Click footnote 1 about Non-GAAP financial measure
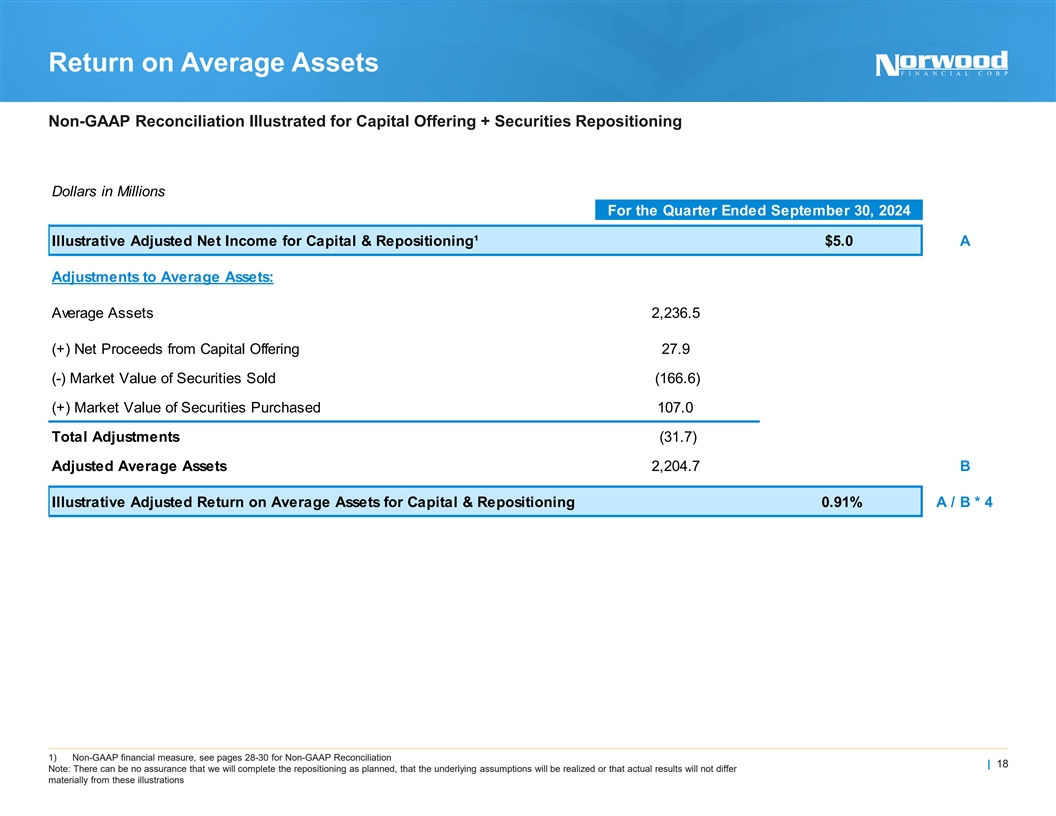The height and width of the screenshot is (816, 1056). tap(220, 757)
